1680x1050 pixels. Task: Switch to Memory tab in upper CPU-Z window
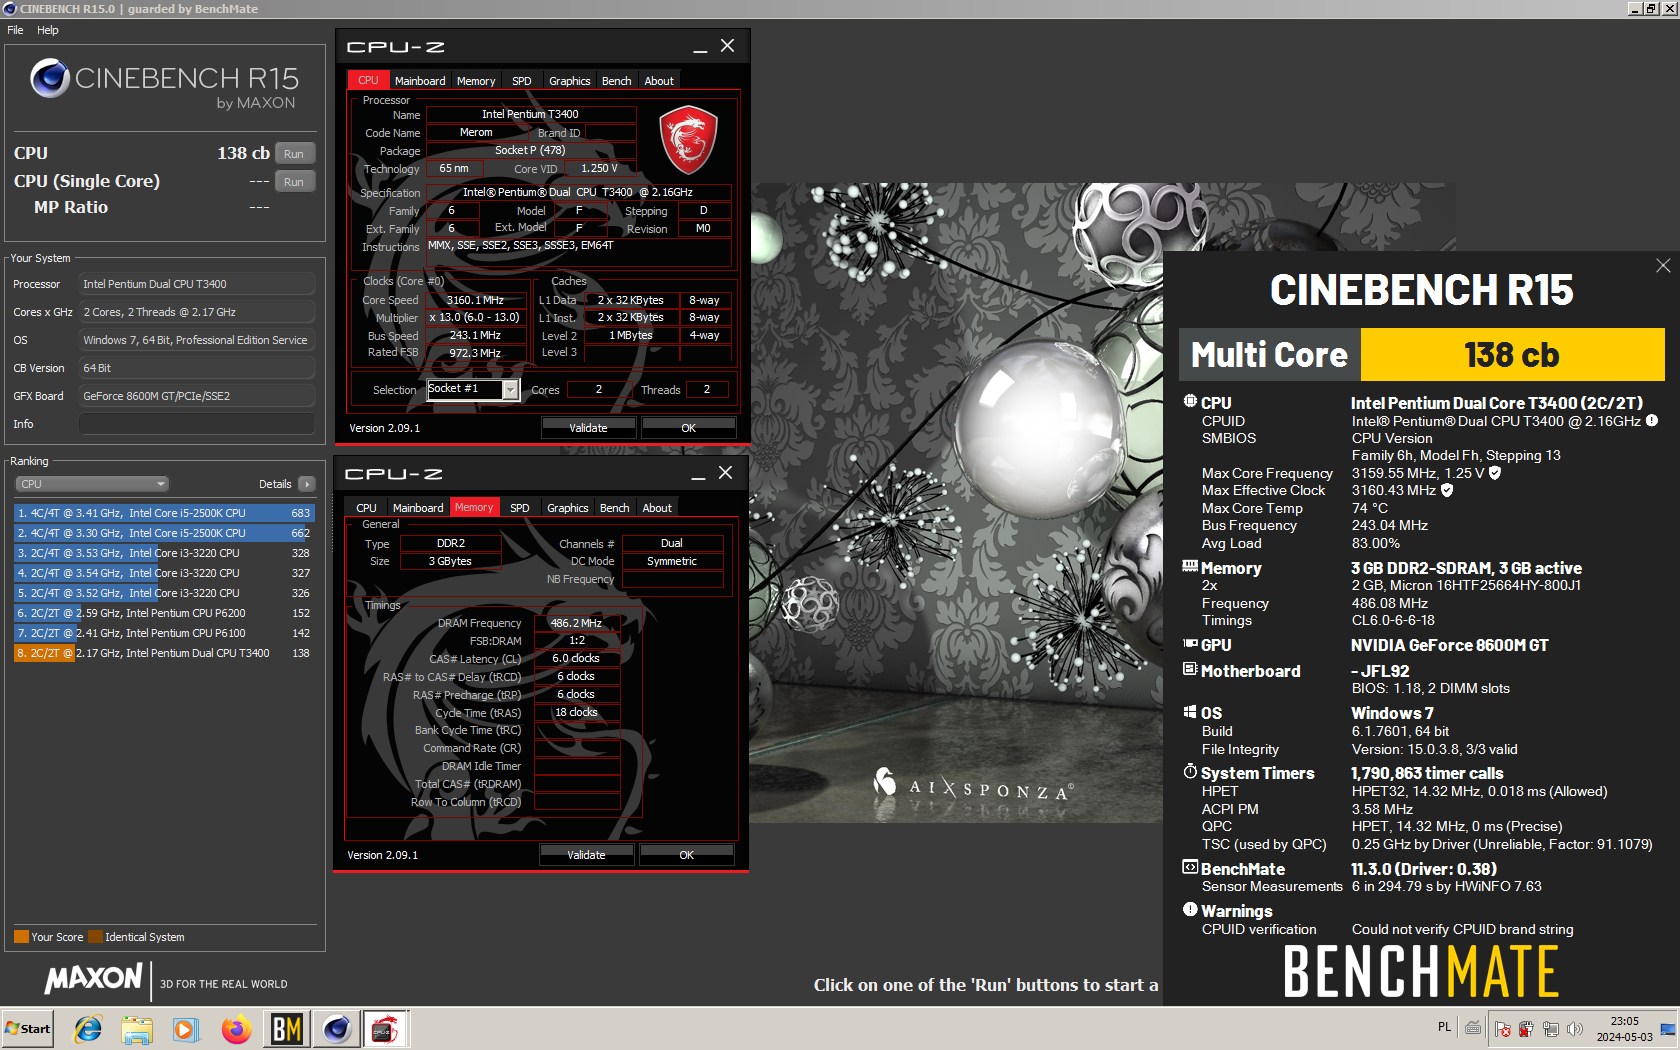[476, 81]
